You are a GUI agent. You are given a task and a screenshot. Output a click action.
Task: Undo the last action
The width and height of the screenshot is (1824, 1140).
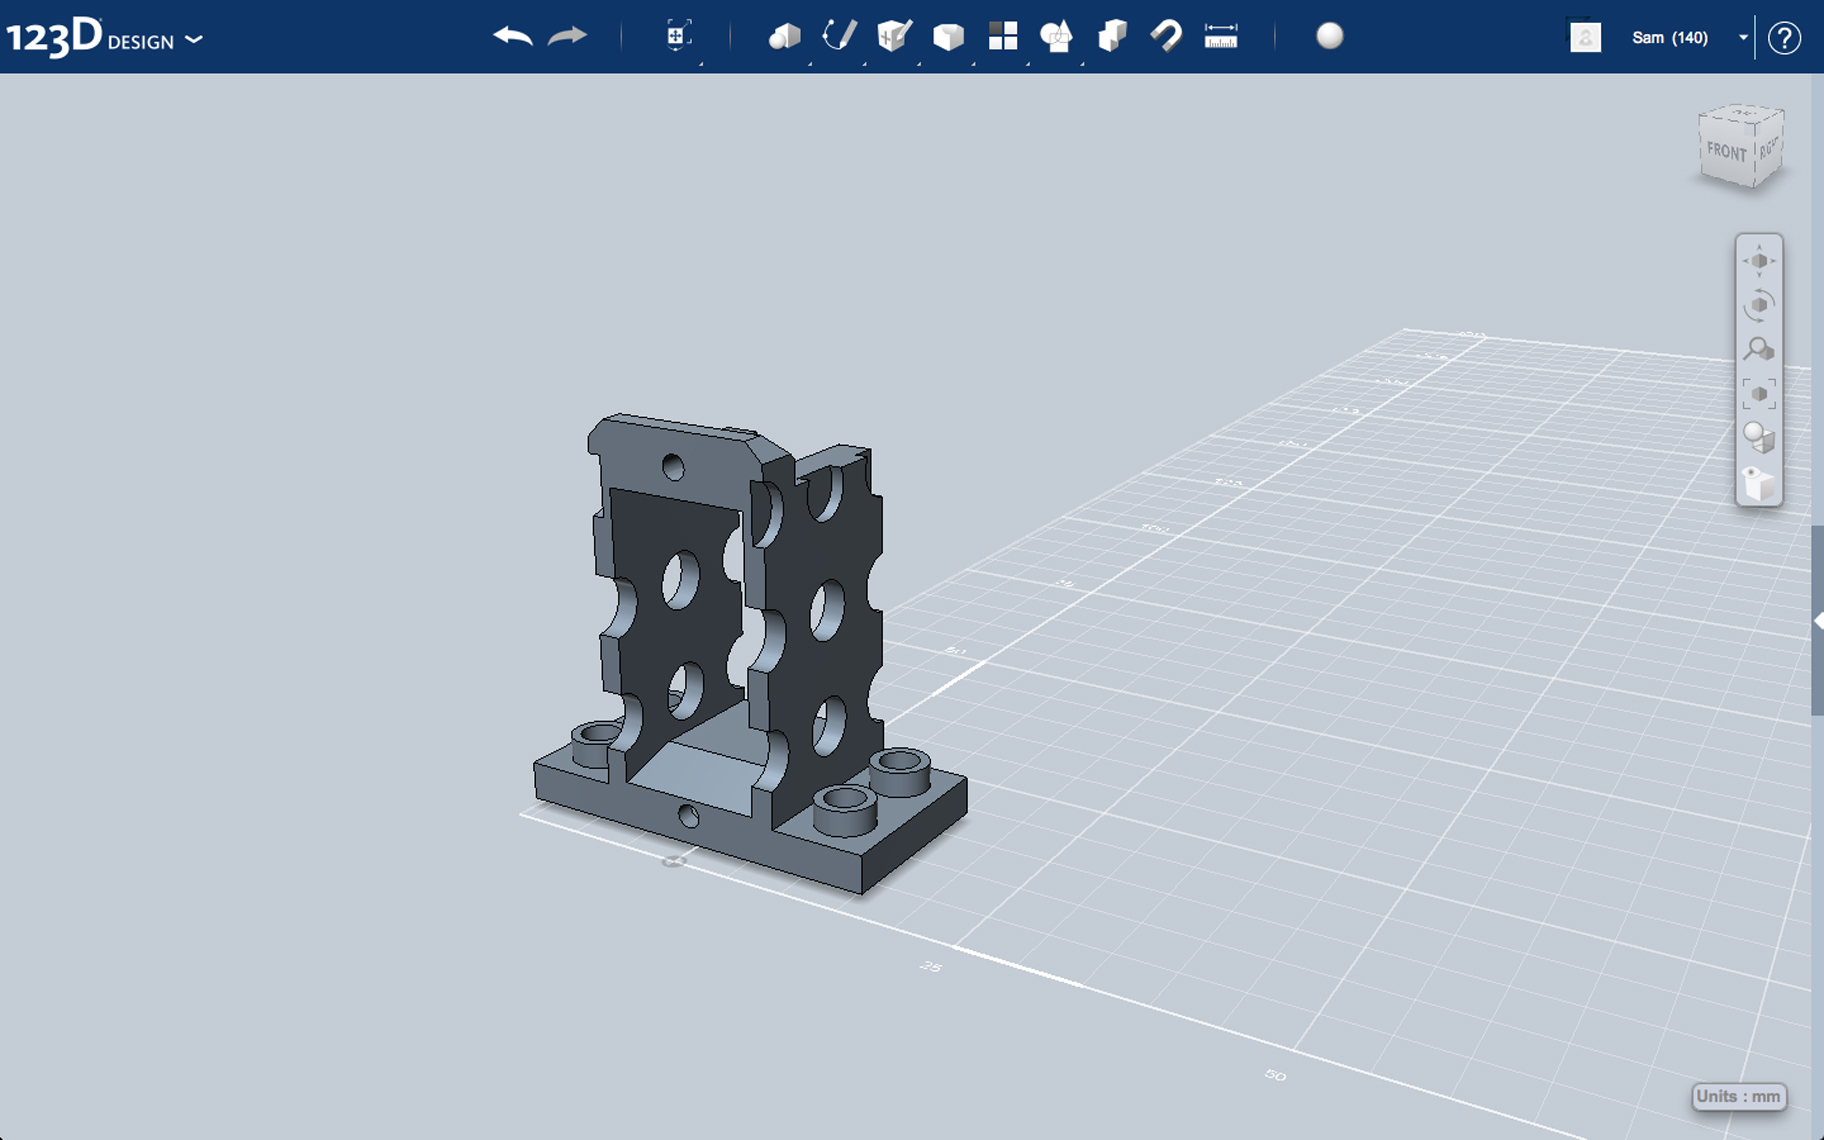(x=512, y=37)
